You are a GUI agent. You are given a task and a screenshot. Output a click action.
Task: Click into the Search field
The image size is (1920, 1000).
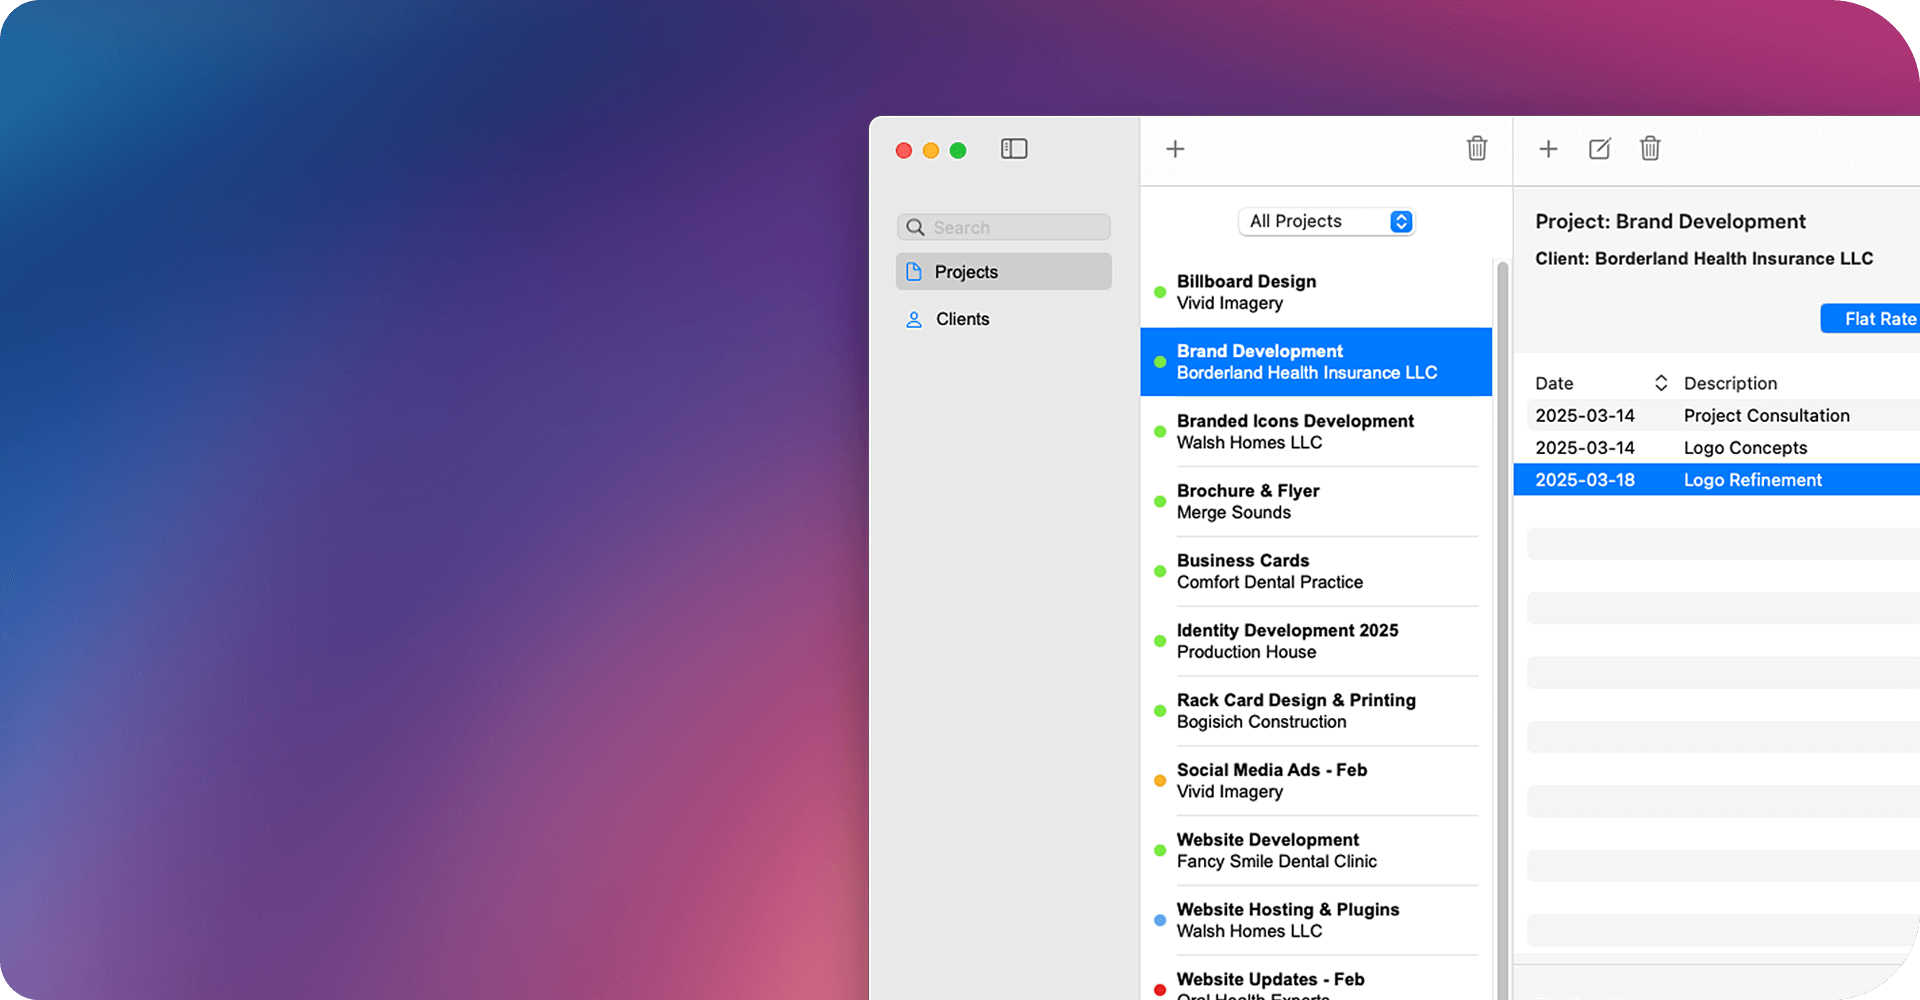[1004, 227]
